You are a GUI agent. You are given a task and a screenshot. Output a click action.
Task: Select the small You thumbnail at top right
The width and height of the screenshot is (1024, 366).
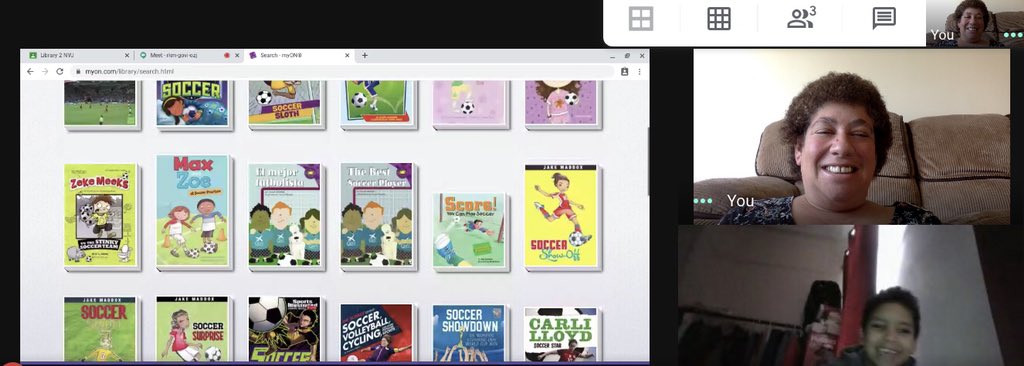[x=974, y=24]
